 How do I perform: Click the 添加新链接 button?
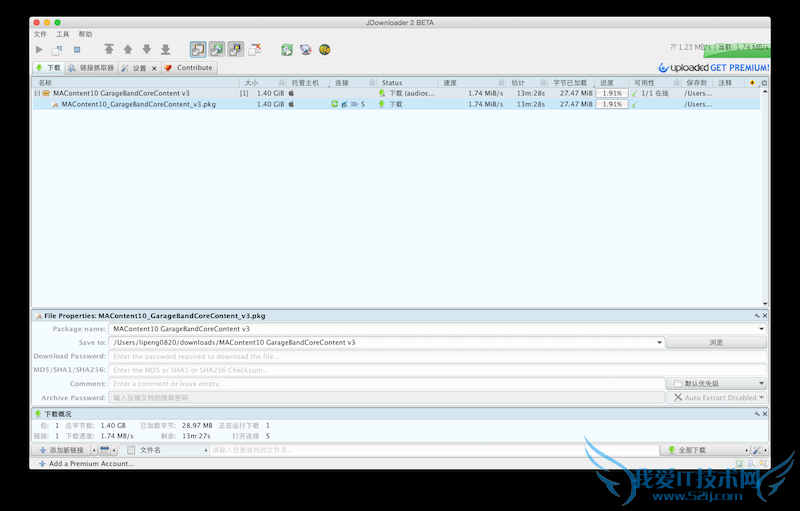[62, 451]
